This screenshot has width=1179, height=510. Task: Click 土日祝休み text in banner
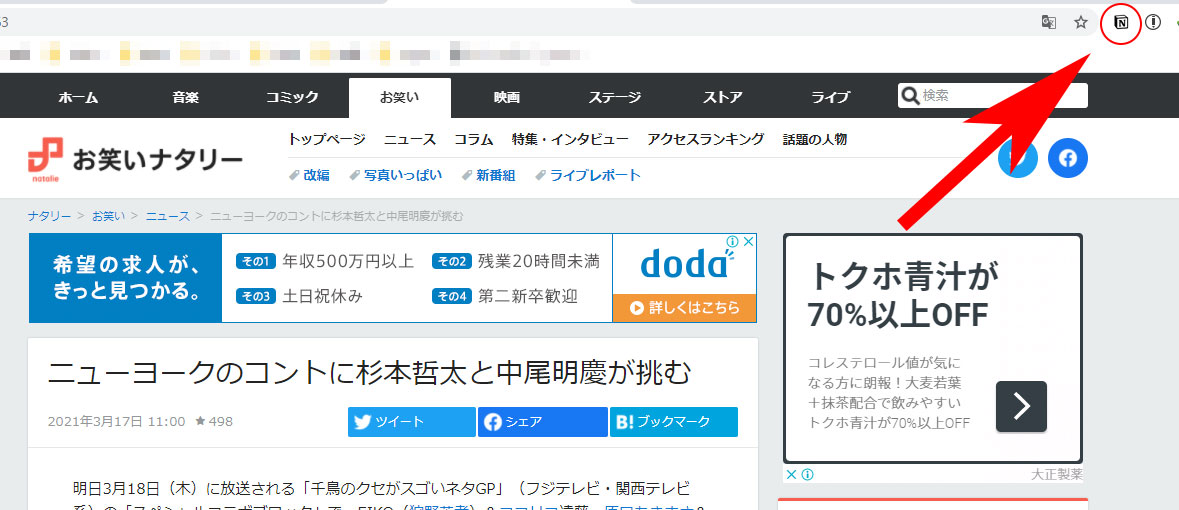click(322, 296)
